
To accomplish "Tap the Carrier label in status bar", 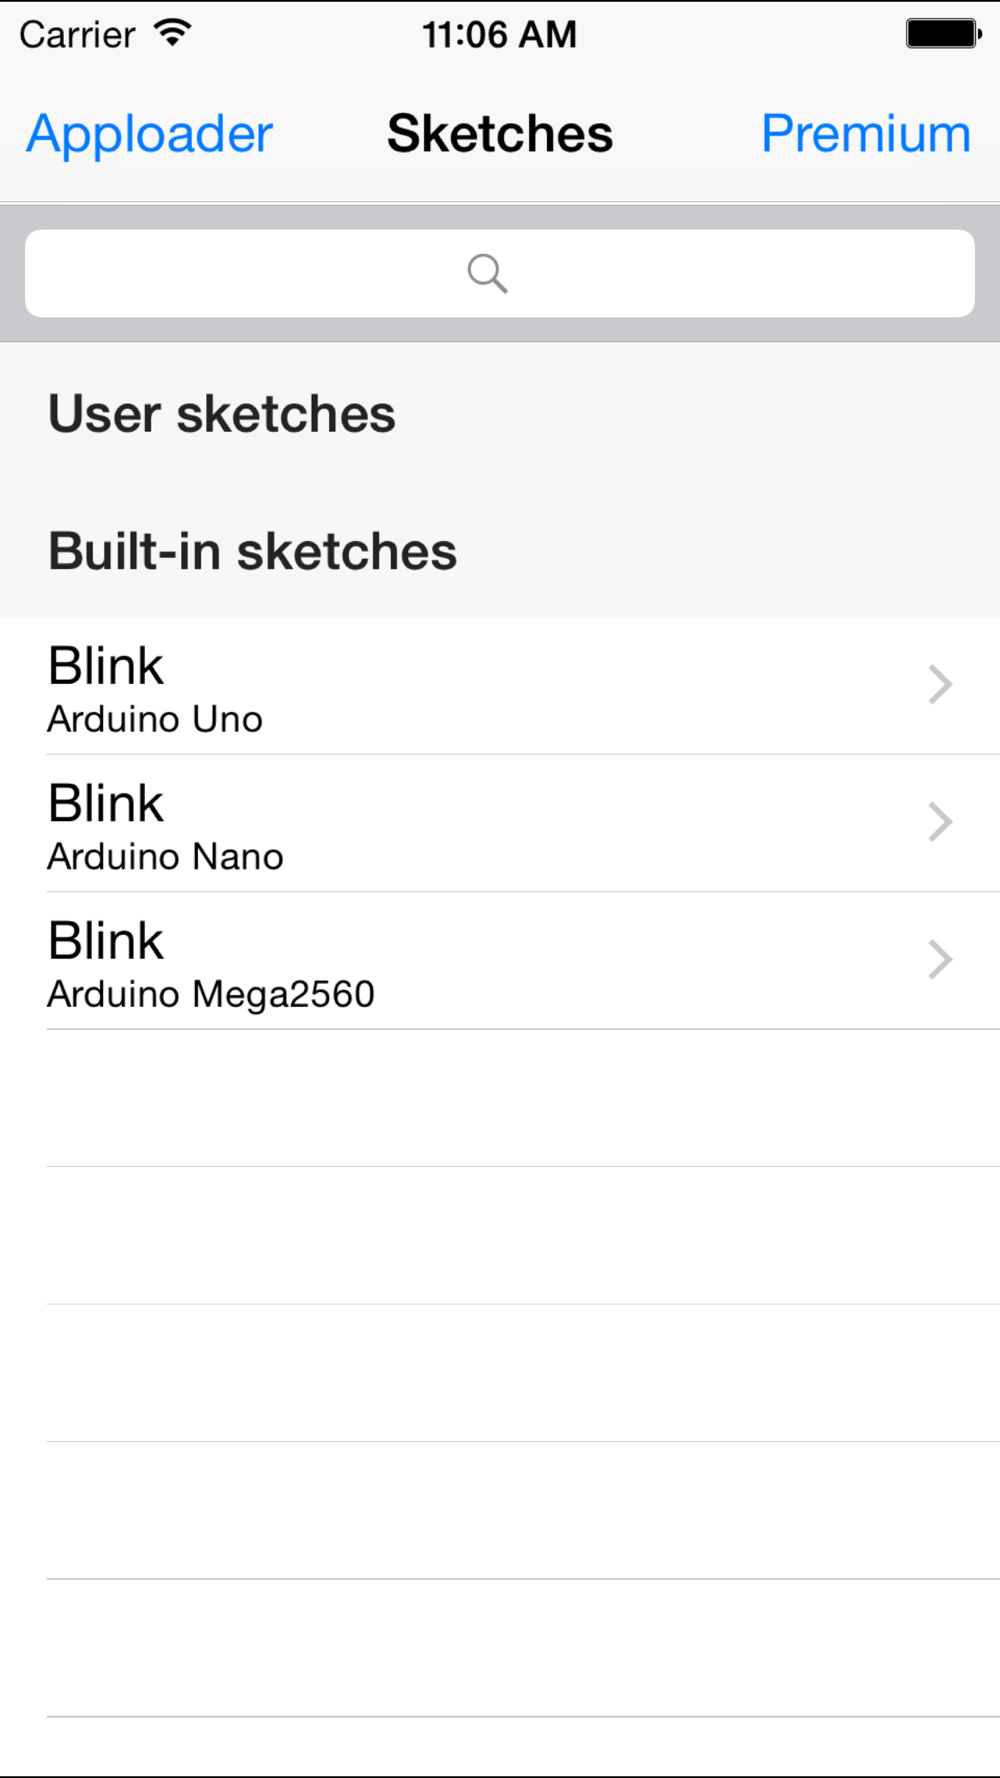I will click(x=77, y=34).
